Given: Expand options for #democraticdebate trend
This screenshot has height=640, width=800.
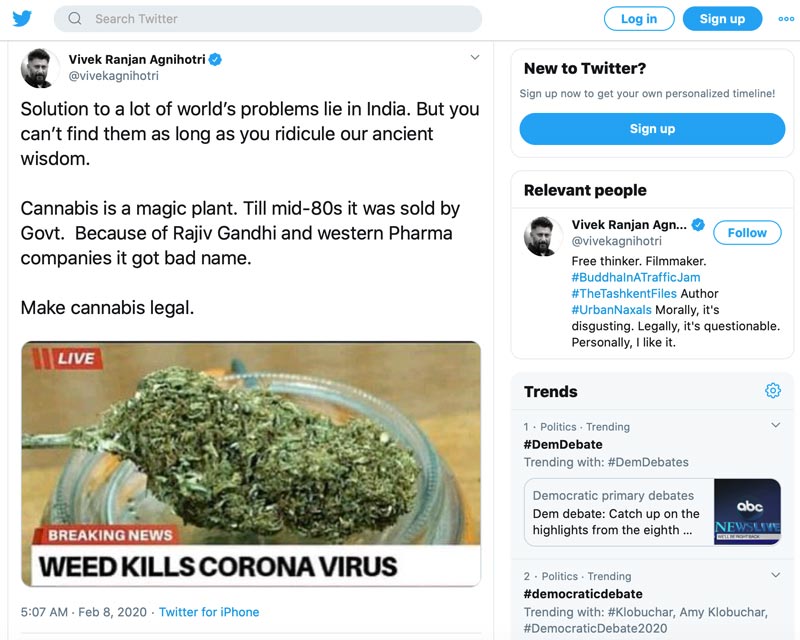Looking at the screenshot, I should (x=775, y=575).
